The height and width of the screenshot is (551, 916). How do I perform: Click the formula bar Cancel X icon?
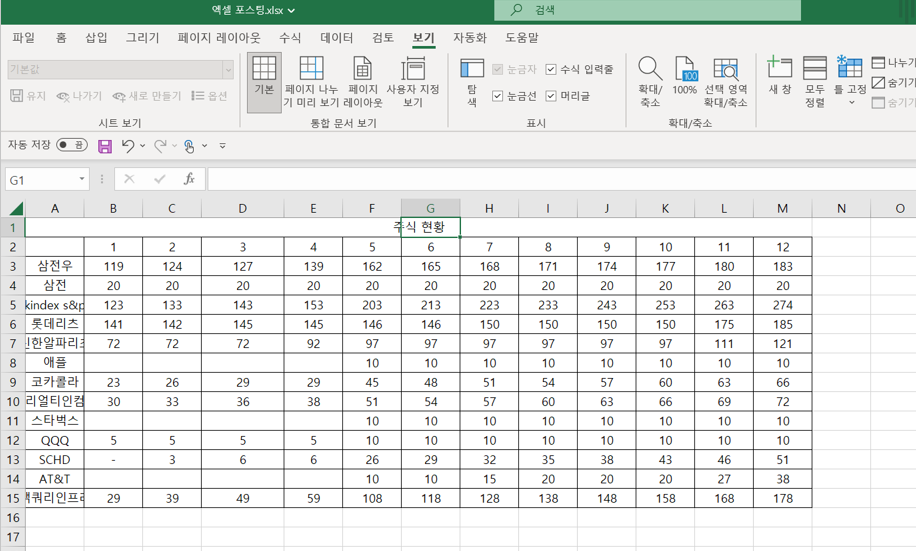(129, 179)
